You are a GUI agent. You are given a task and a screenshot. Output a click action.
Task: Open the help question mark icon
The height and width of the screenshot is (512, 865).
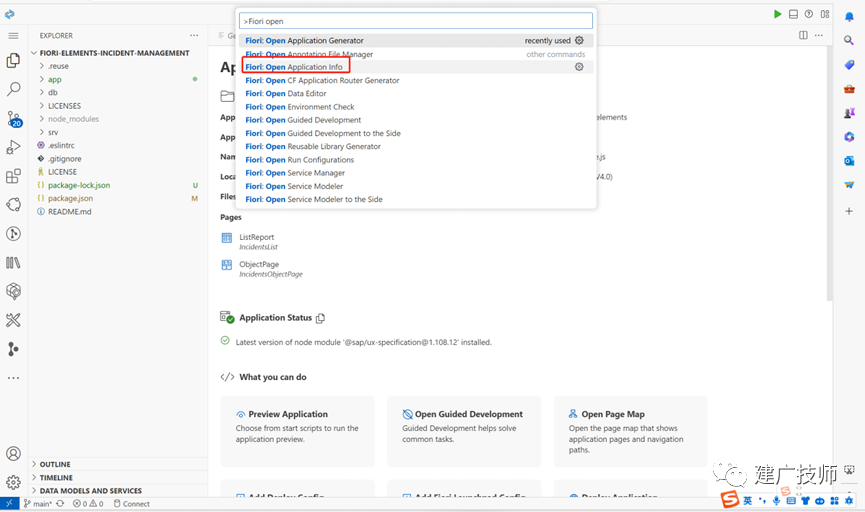coord(809,14)
